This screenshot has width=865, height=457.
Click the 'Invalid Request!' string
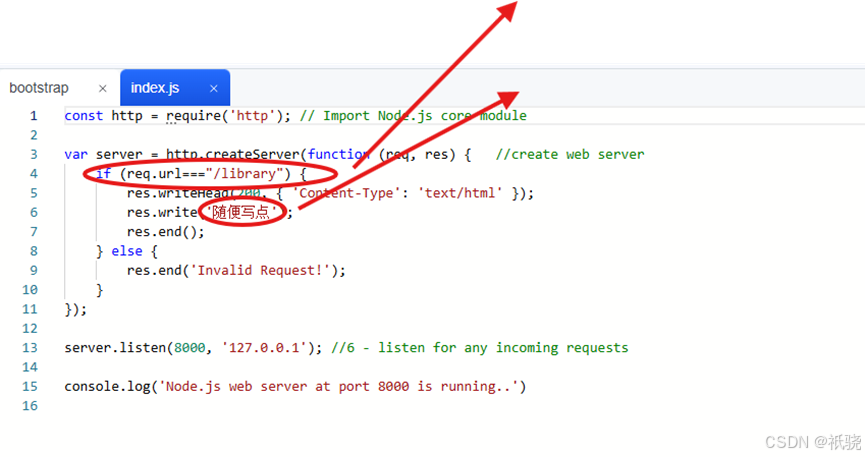tap(260, 270)
